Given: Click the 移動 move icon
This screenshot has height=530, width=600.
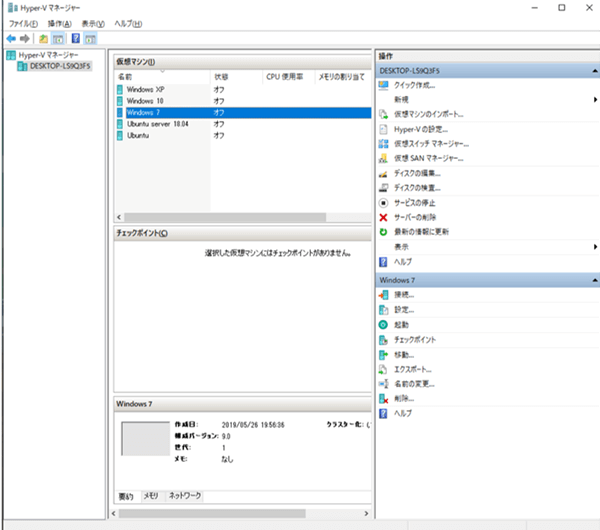Looking at the screenshot, I should pyautogui.click(x=383, y=355).
